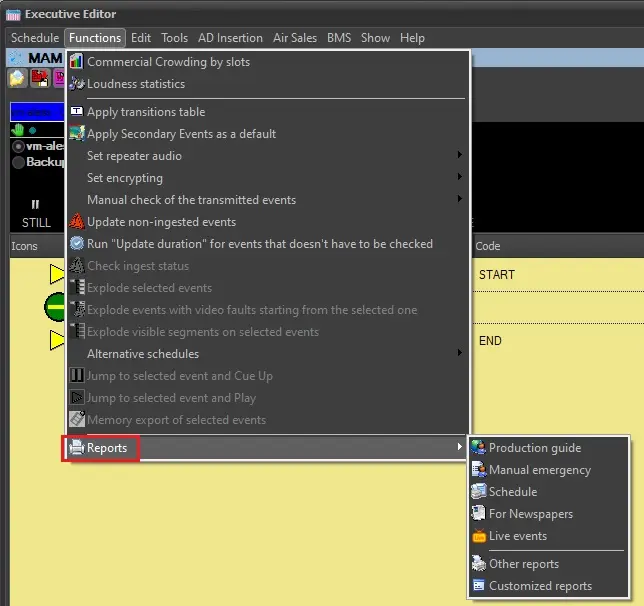
Task: Click the Loudness statistics icon
Action: [76, 84]
